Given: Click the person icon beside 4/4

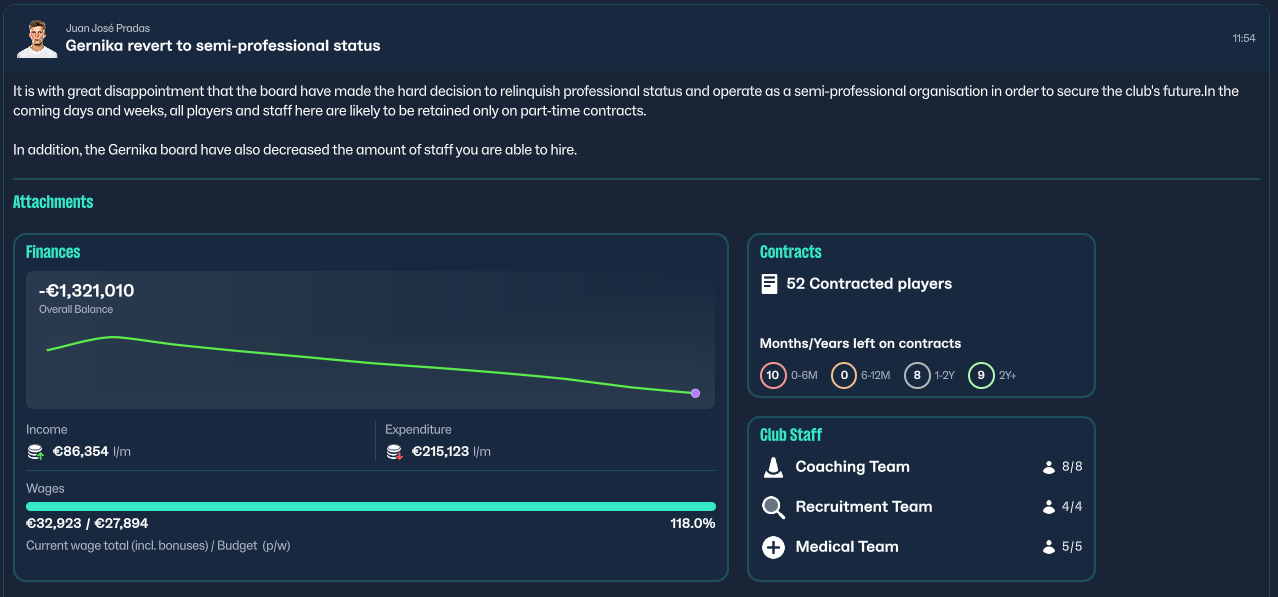Looking at the screenshot, I should pos(1049,507).
